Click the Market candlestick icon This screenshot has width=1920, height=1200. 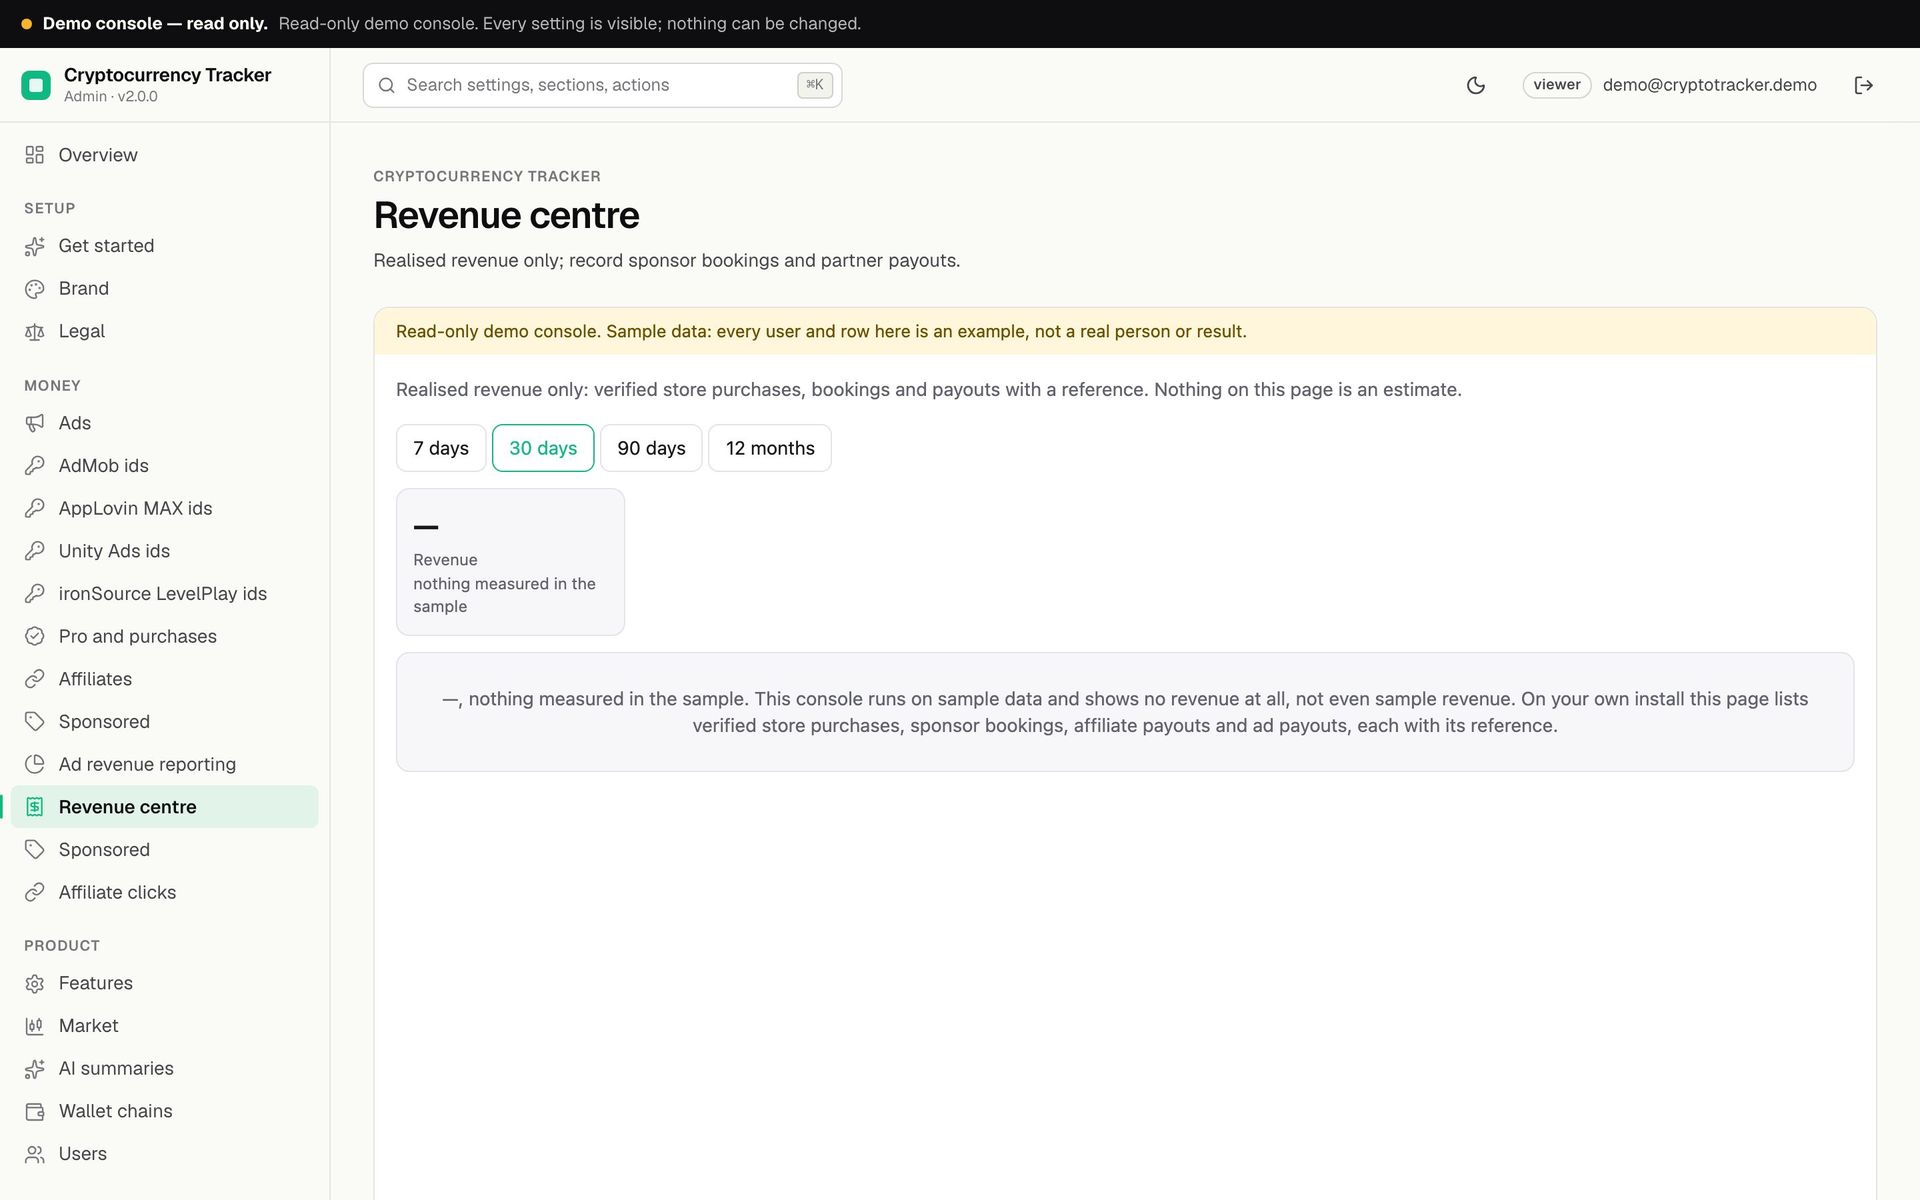(35, 1026)
